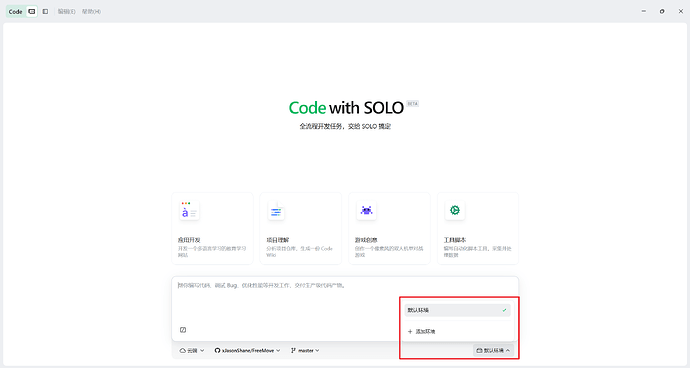Click the pixel game invader icon
The width and height of the screenshot is (690, 368).
point(367,210)
